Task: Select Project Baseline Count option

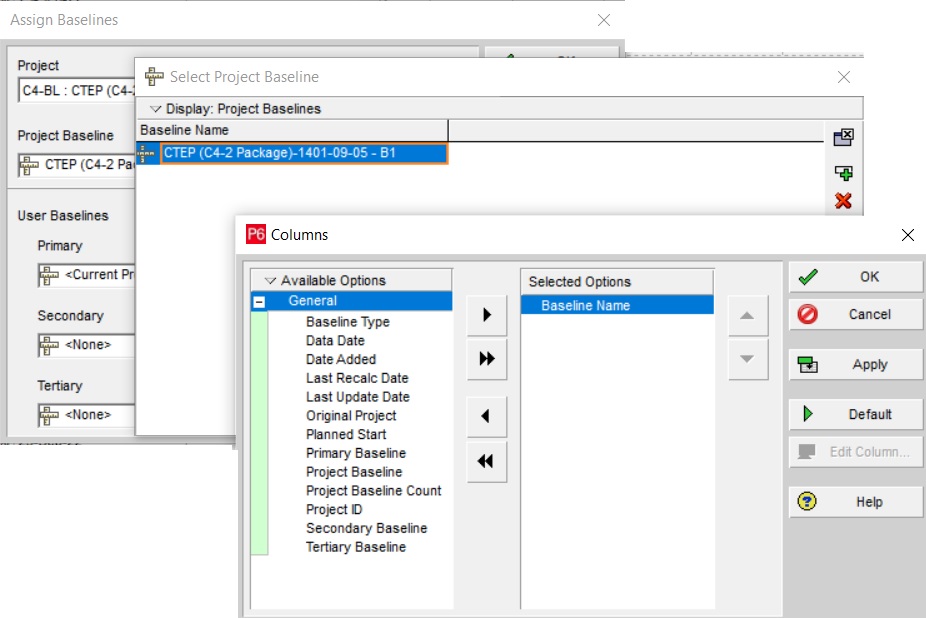Action: [x=374, y=491]
